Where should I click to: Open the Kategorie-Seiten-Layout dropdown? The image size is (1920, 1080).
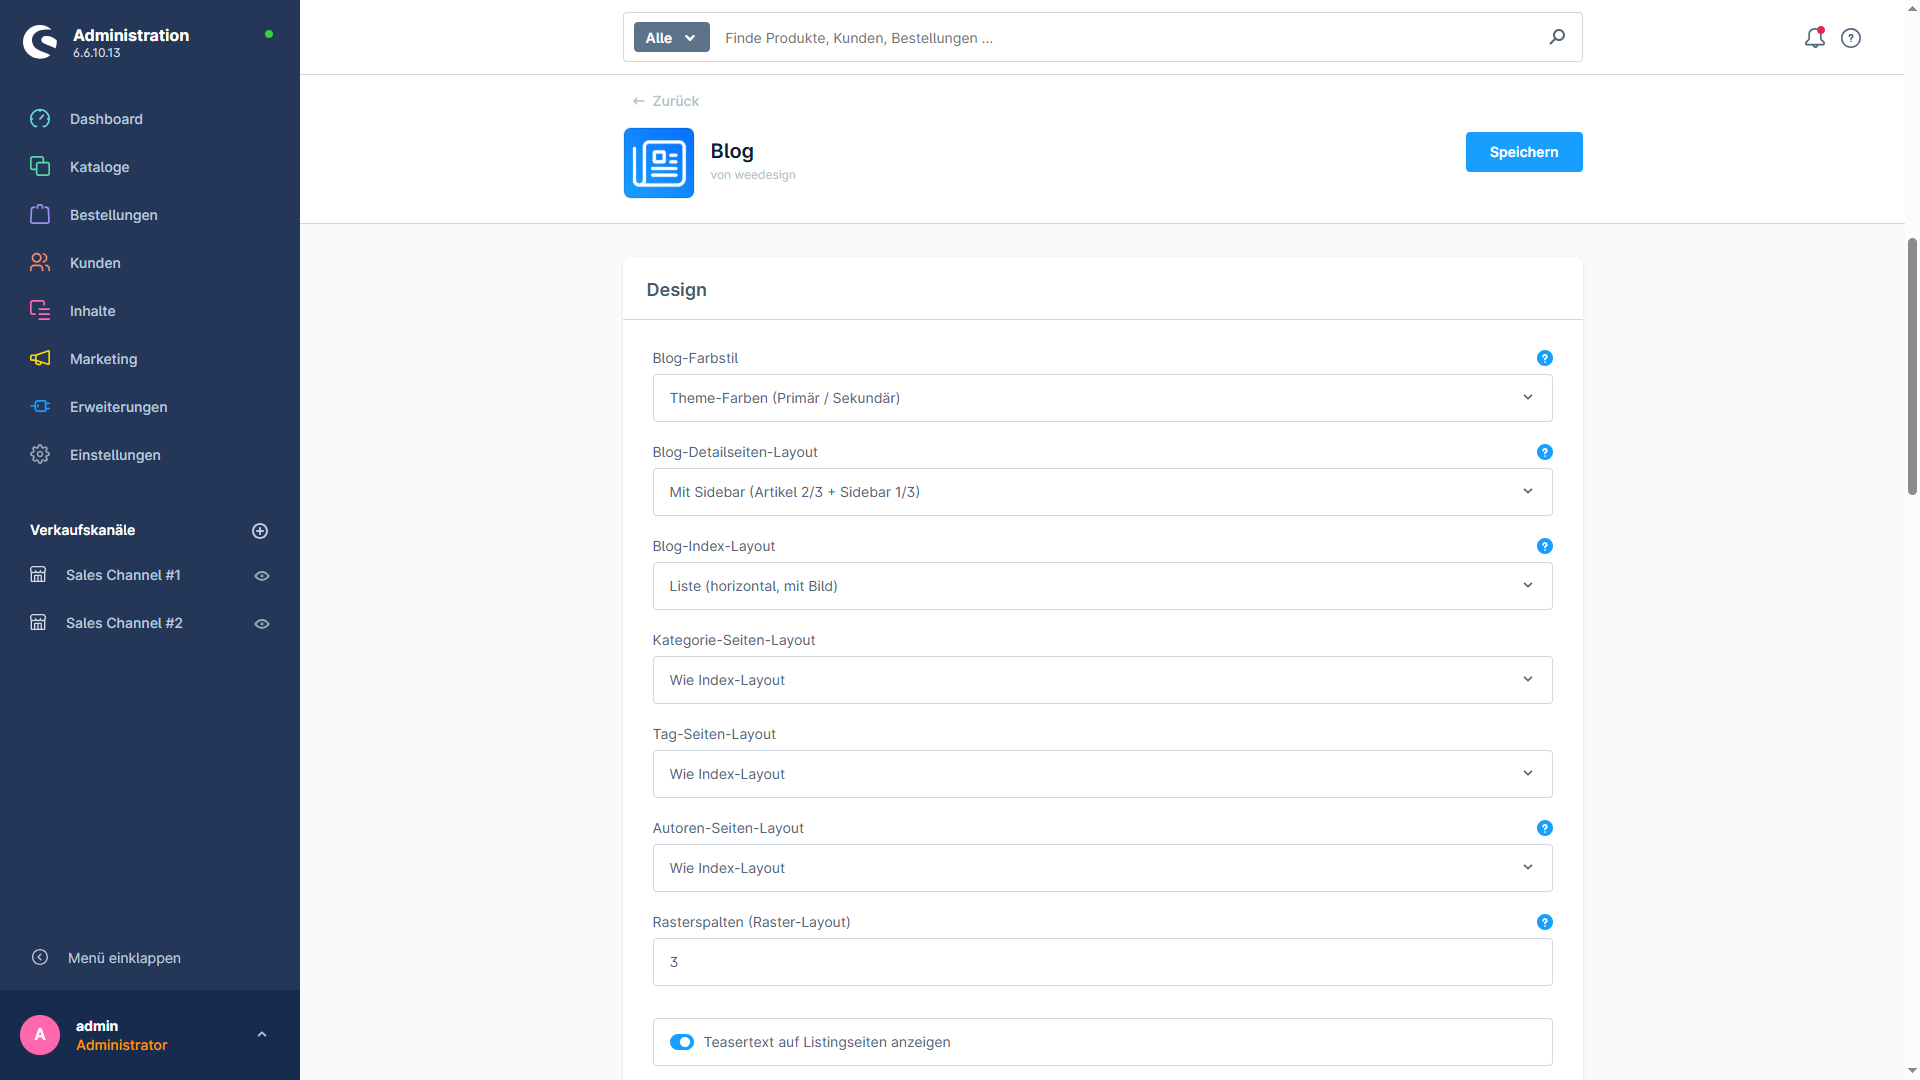coord(1102,680)
